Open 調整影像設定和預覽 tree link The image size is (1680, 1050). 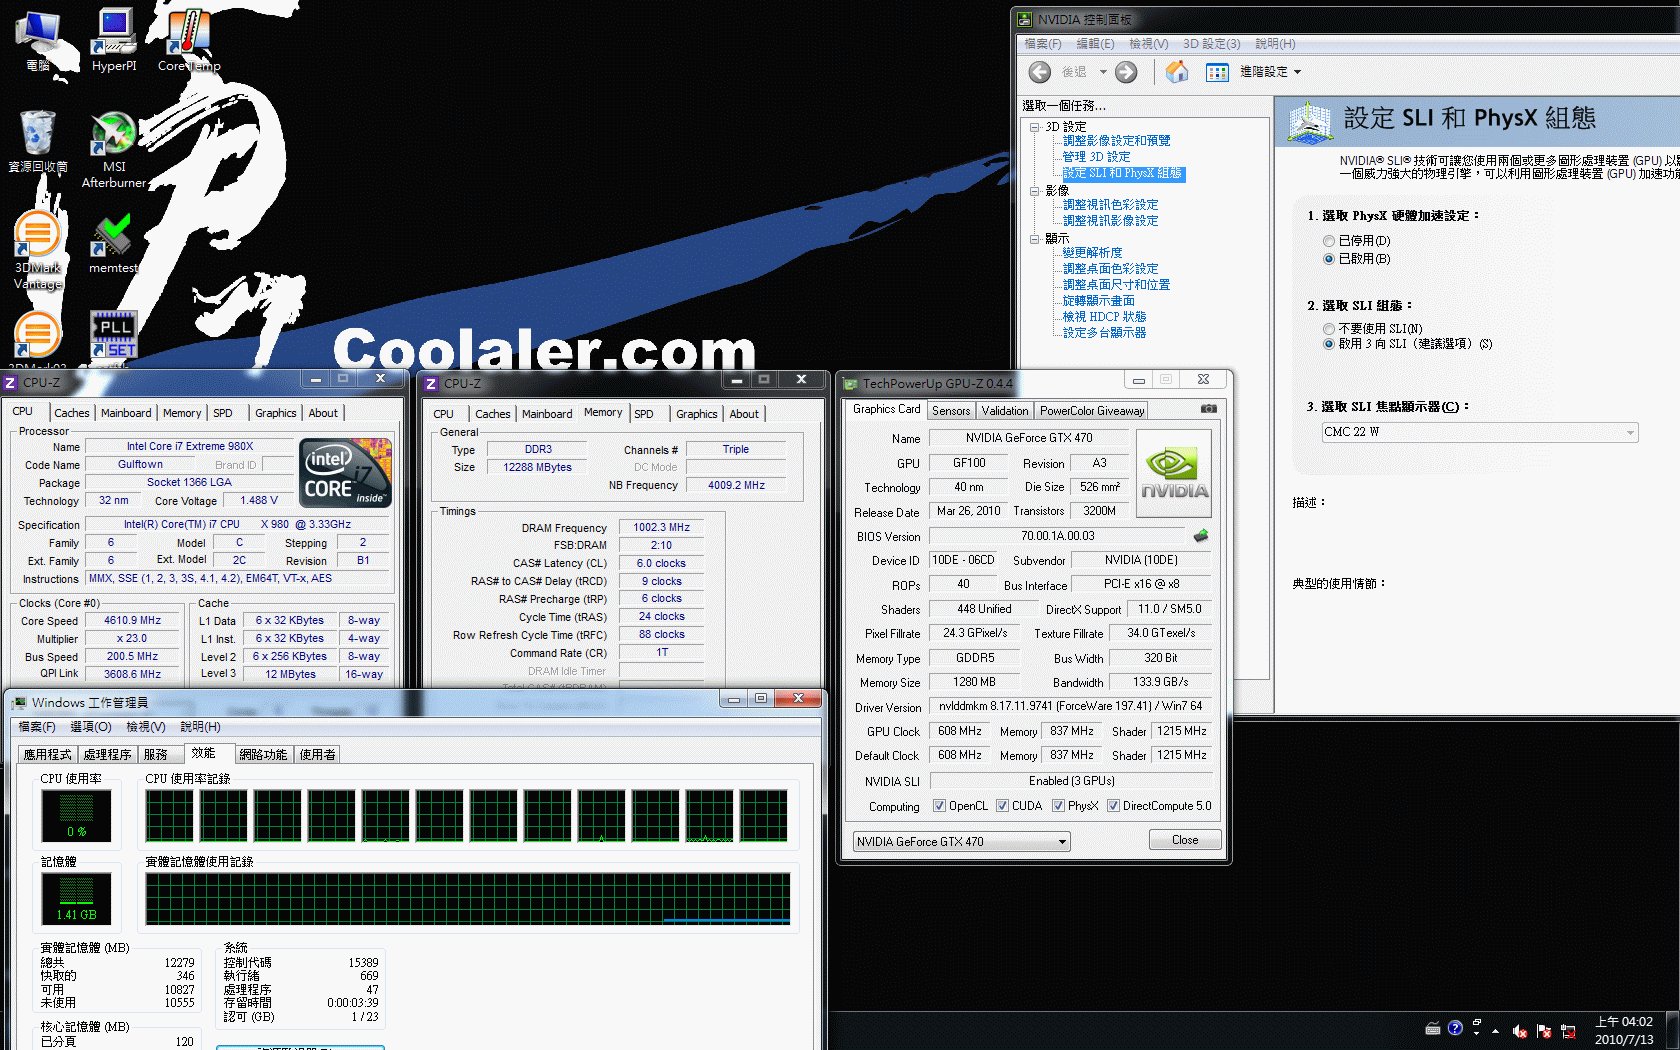pyautogui.click(x=1116, y=141)
